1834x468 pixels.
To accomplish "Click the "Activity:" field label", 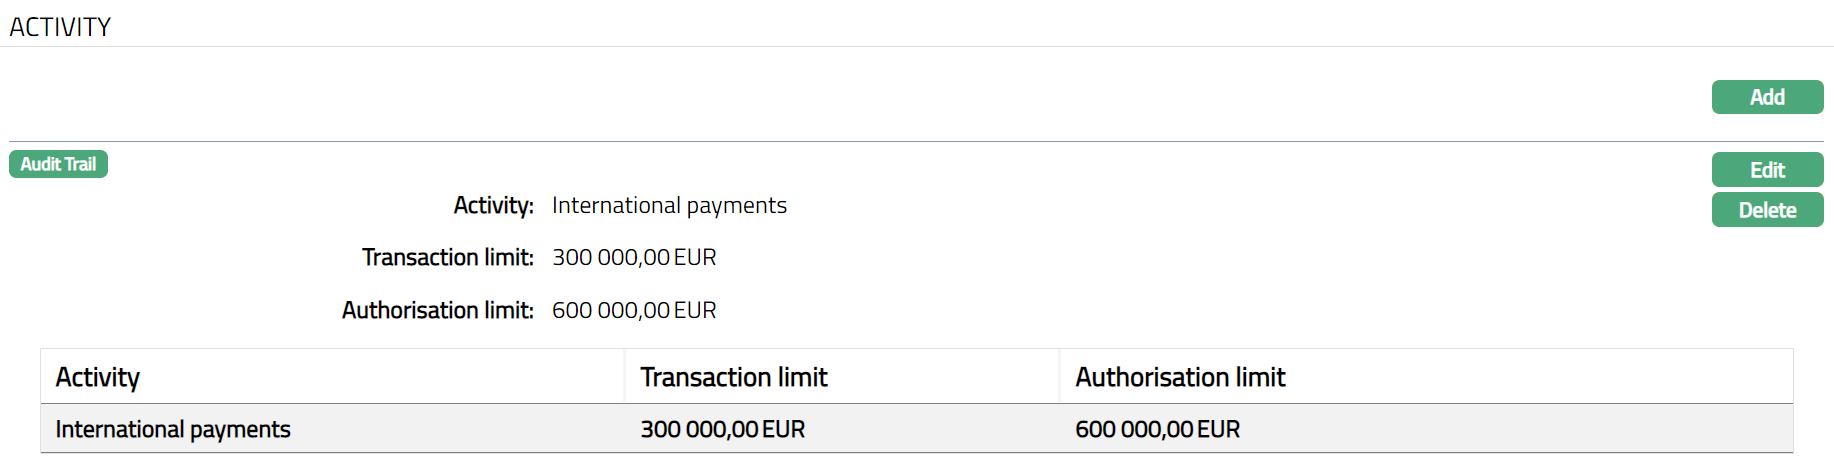I will 493,205.
